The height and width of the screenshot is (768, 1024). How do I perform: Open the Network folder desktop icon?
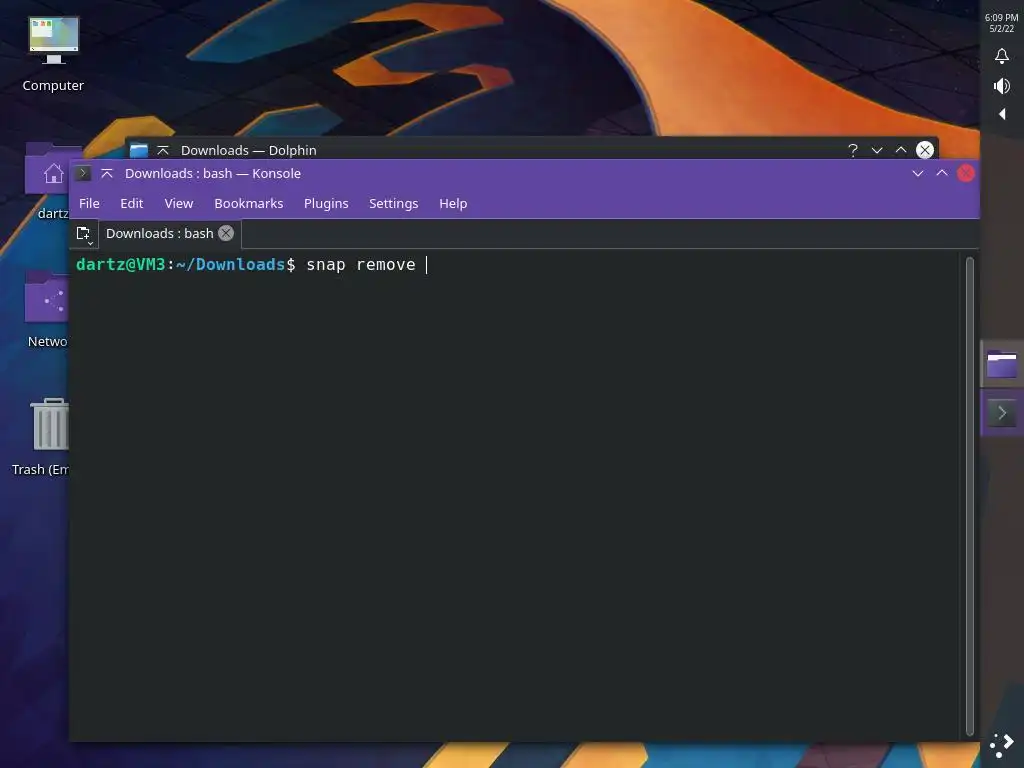click(47, 310)
